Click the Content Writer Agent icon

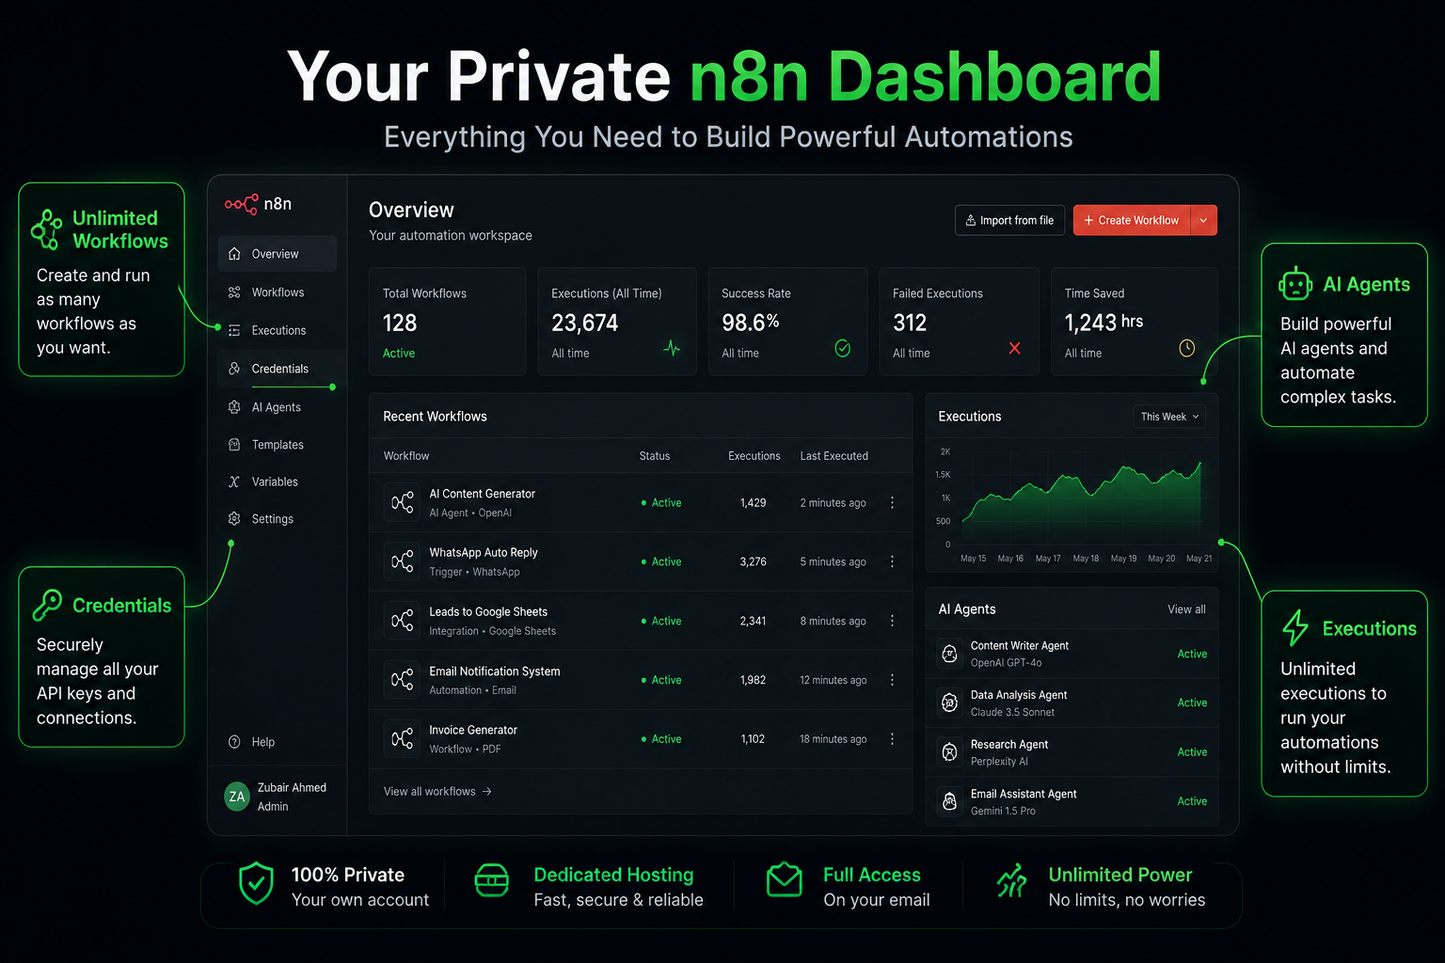[949, 654]
